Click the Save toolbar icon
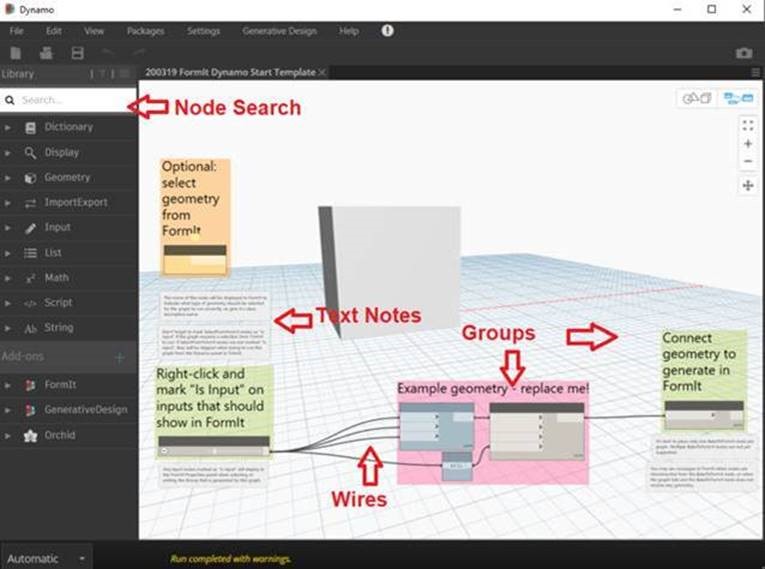Image resolution: width=765 pixels, height=569 pixels. [x=78, y=53]
